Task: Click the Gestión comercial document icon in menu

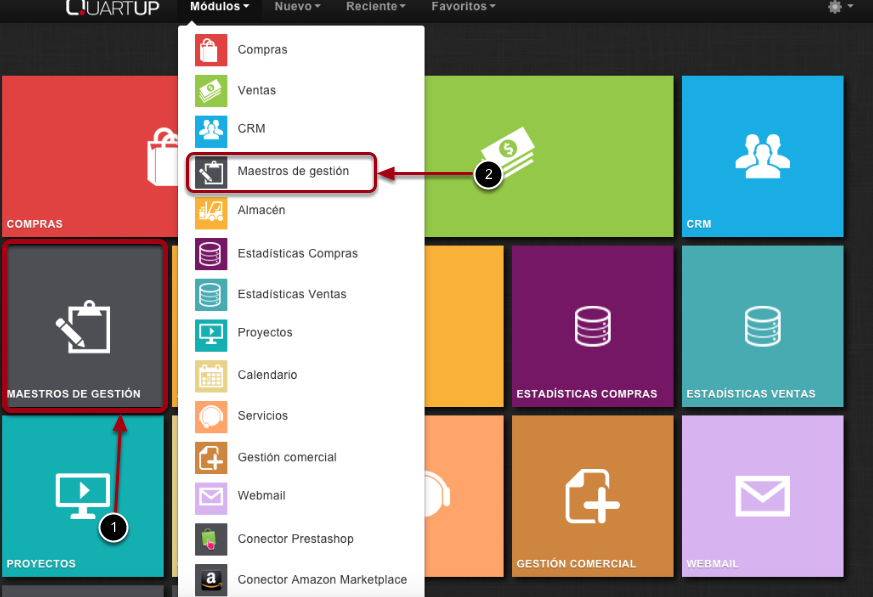Action: (211, 458)
